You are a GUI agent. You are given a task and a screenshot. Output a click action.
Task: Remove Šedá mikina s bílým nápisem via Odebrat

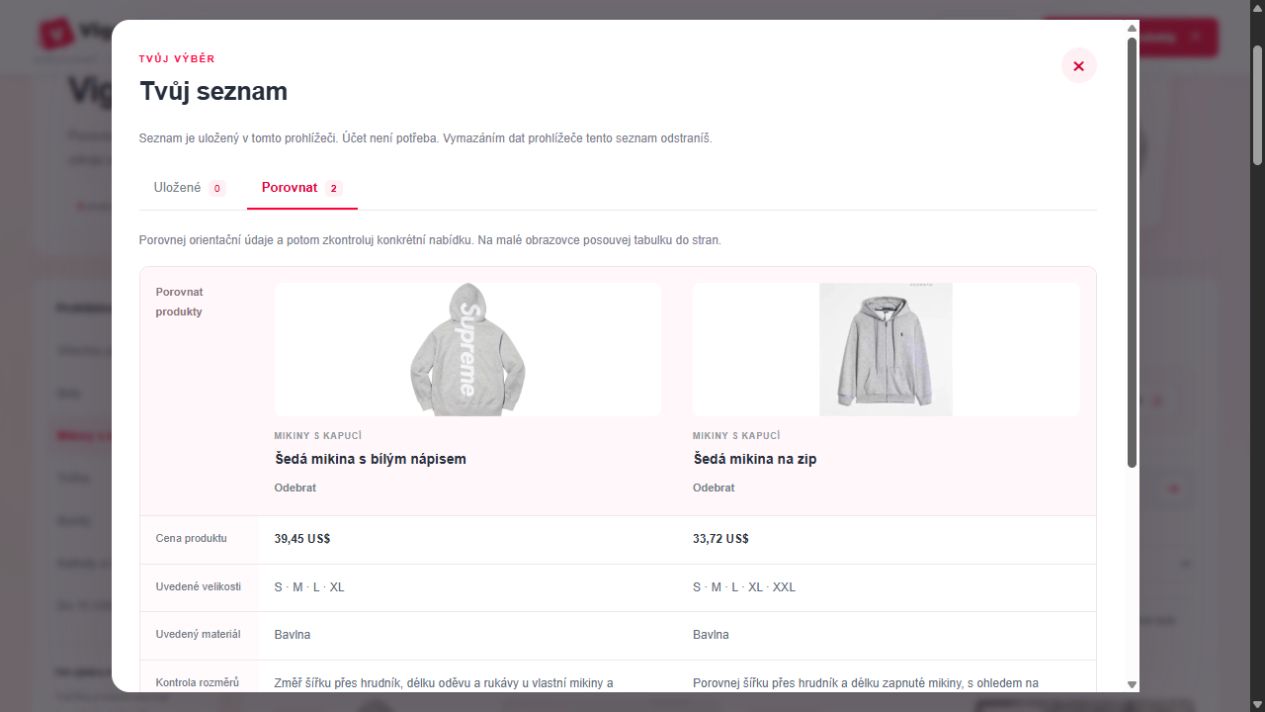[295, 488]
